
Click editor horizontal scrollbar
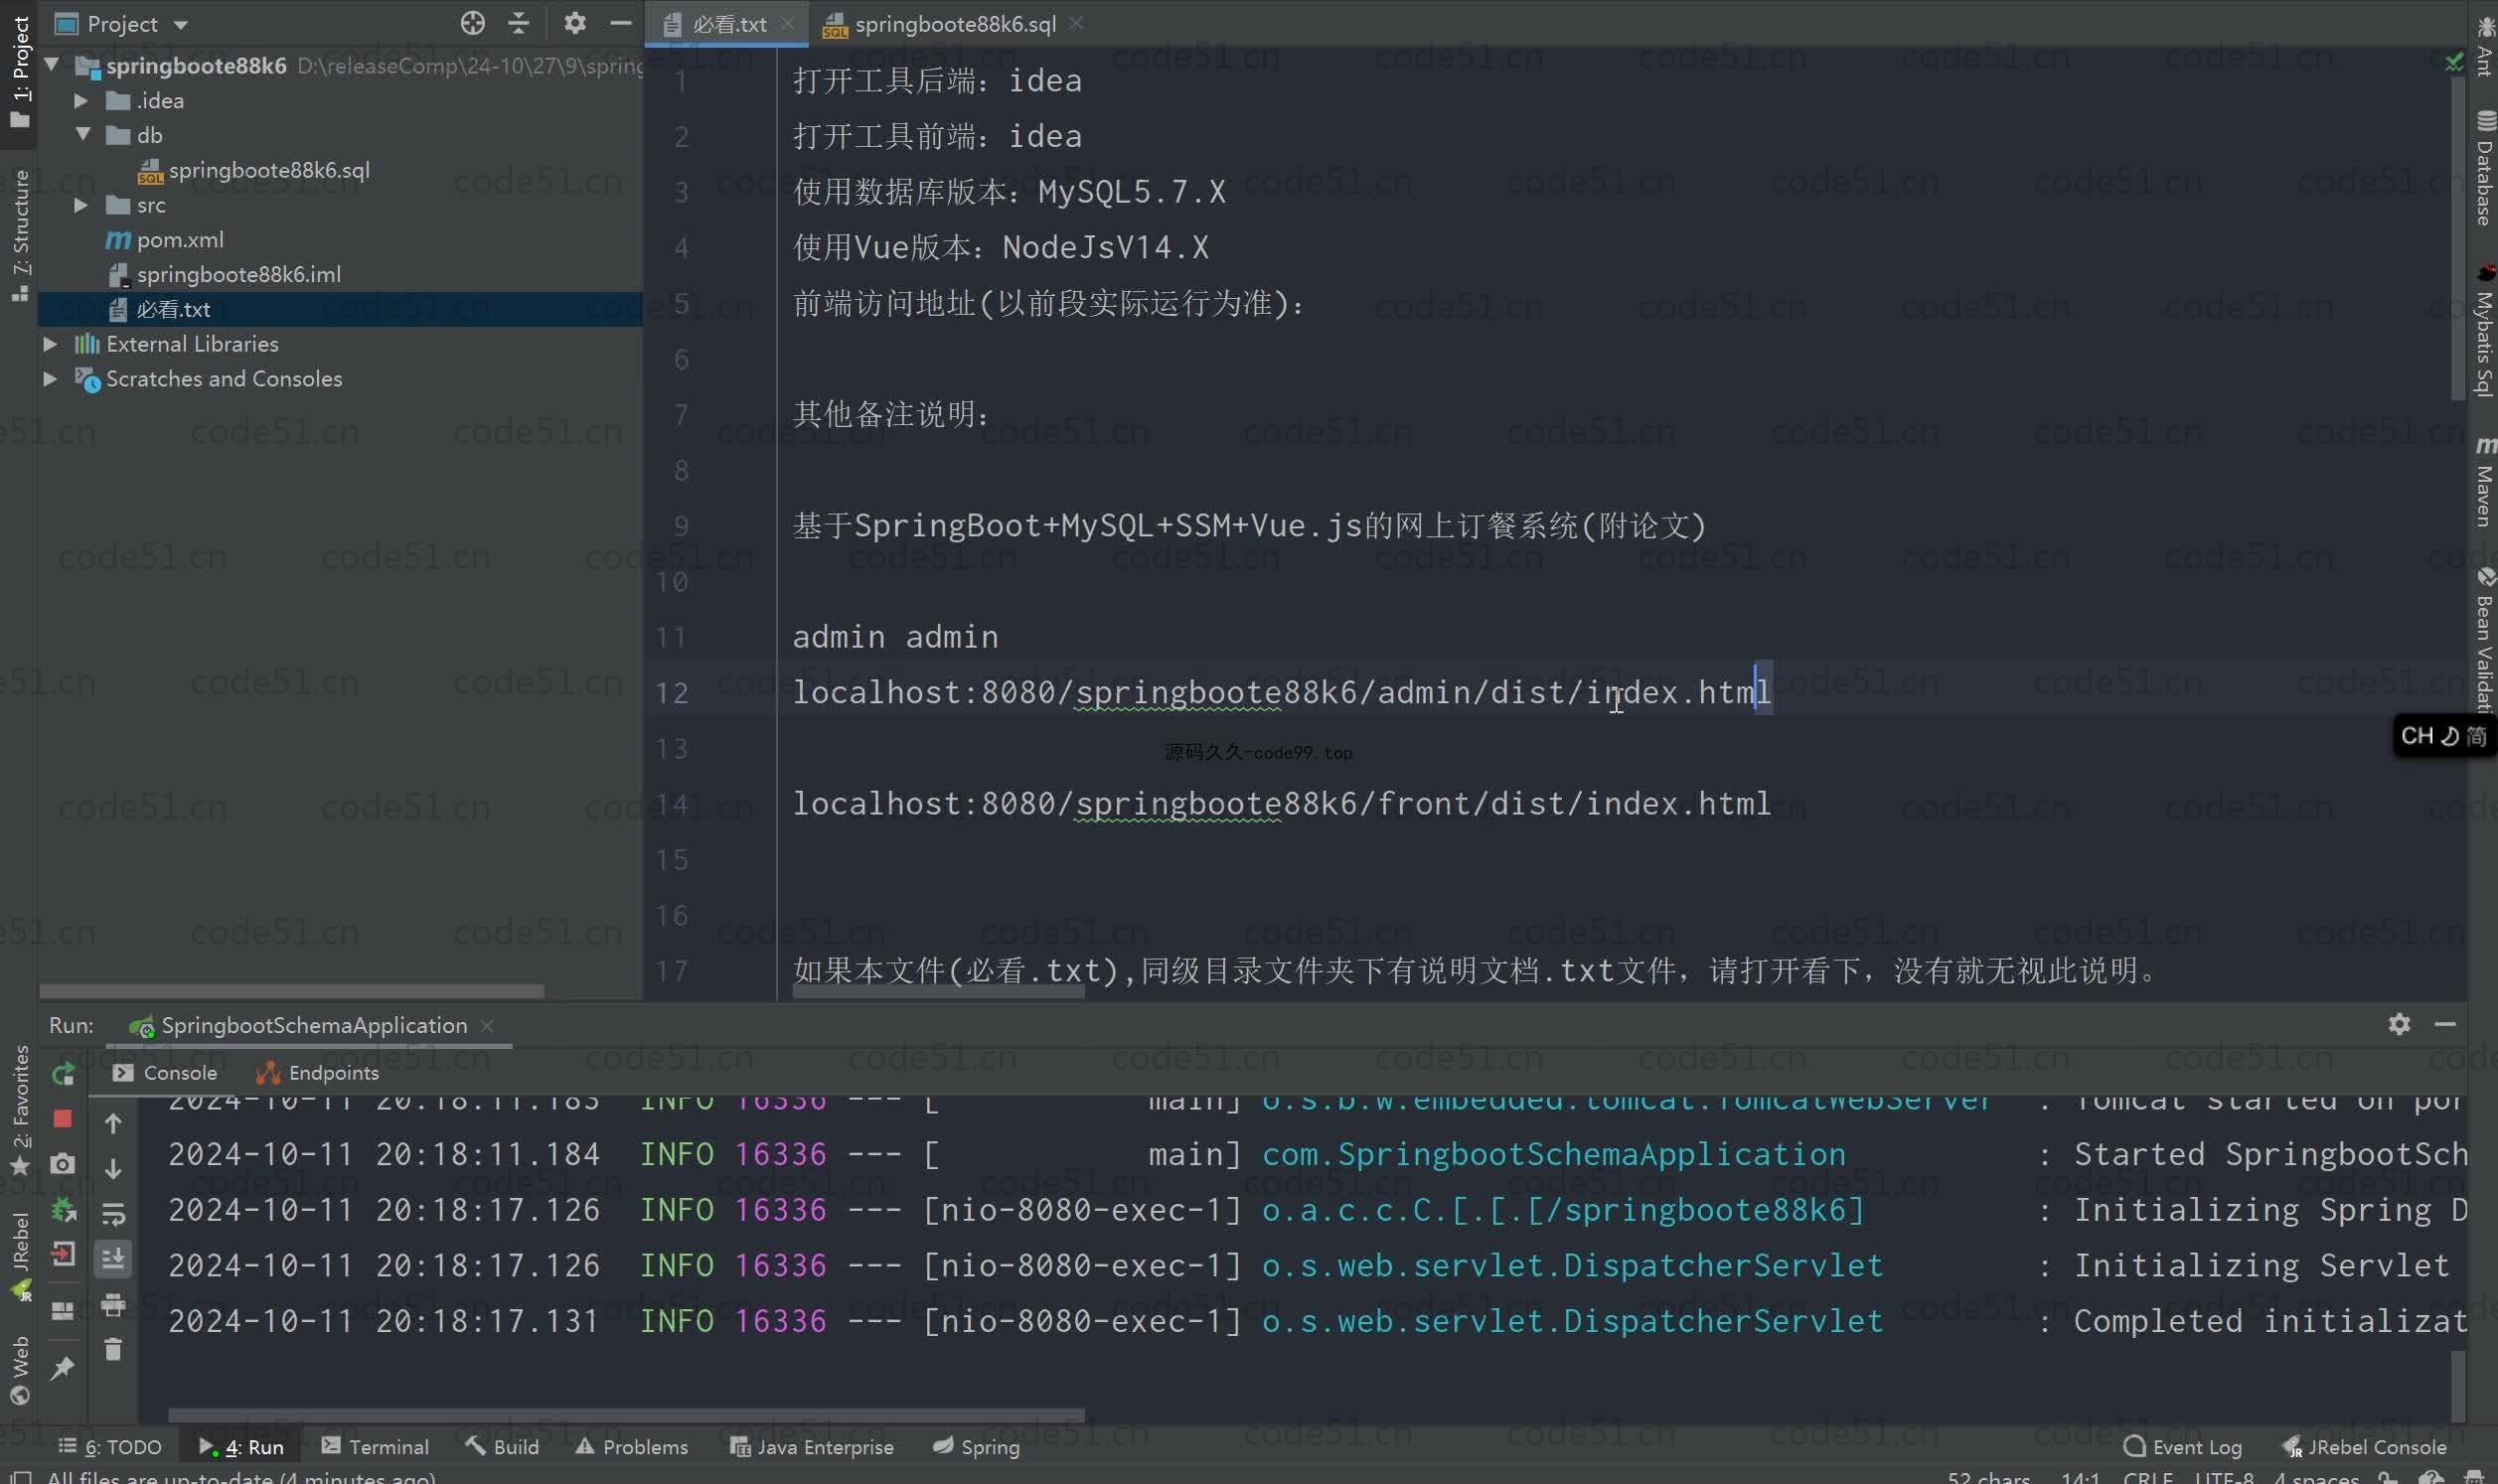coord(939,993)
